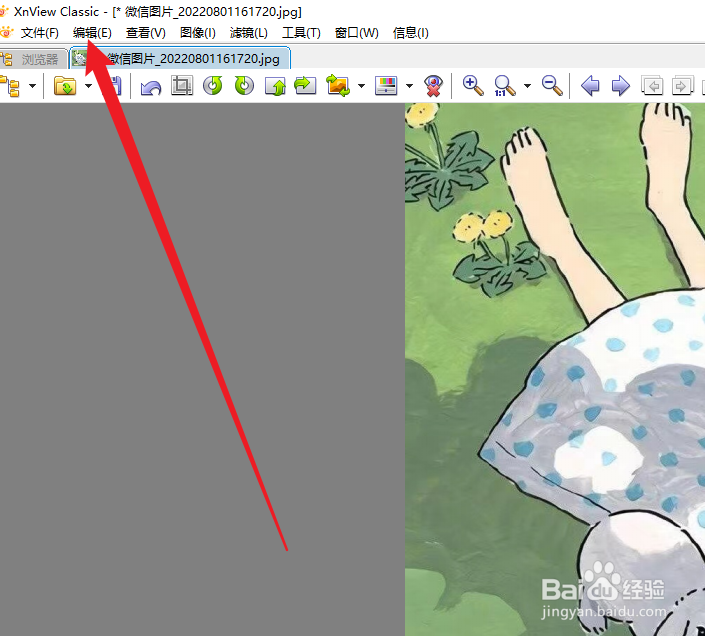Select the 微信图片_20220801161720.jpg tab
The height and width of the screenshot is (636, 705).
[180, 58]
